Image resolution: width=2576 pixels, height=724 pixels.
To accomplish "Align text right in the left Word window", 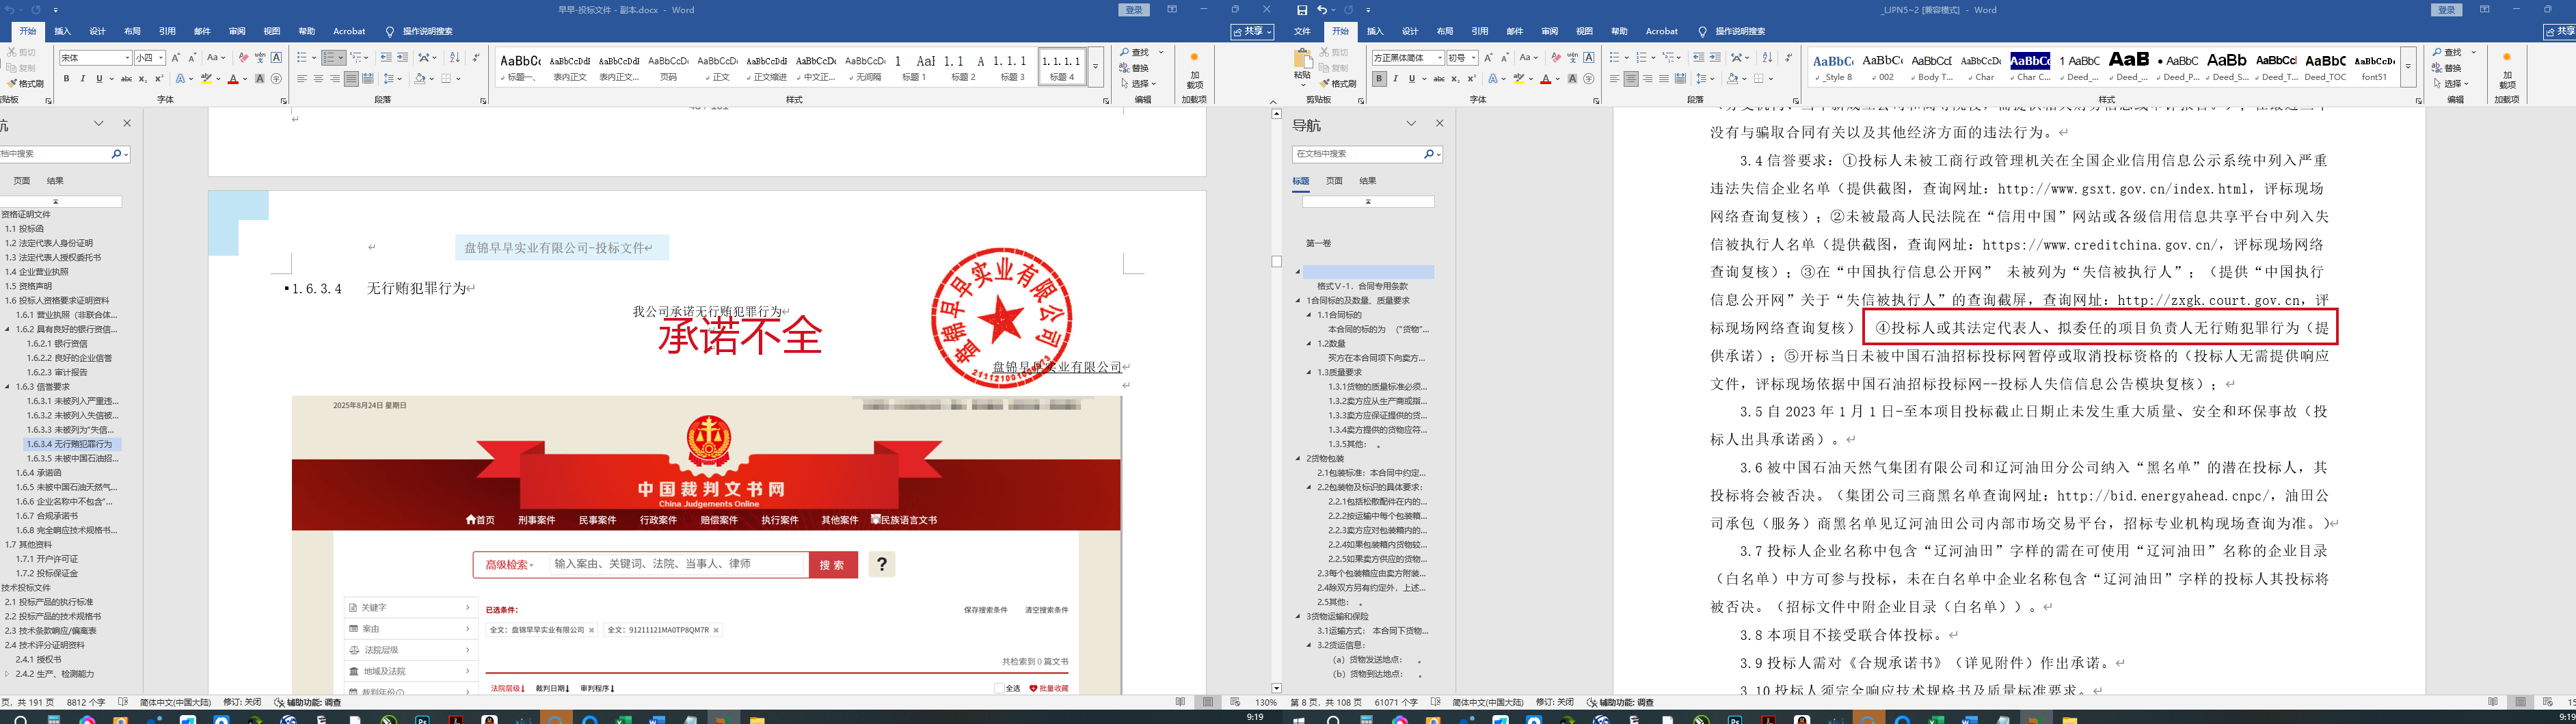I will point(334,78).
